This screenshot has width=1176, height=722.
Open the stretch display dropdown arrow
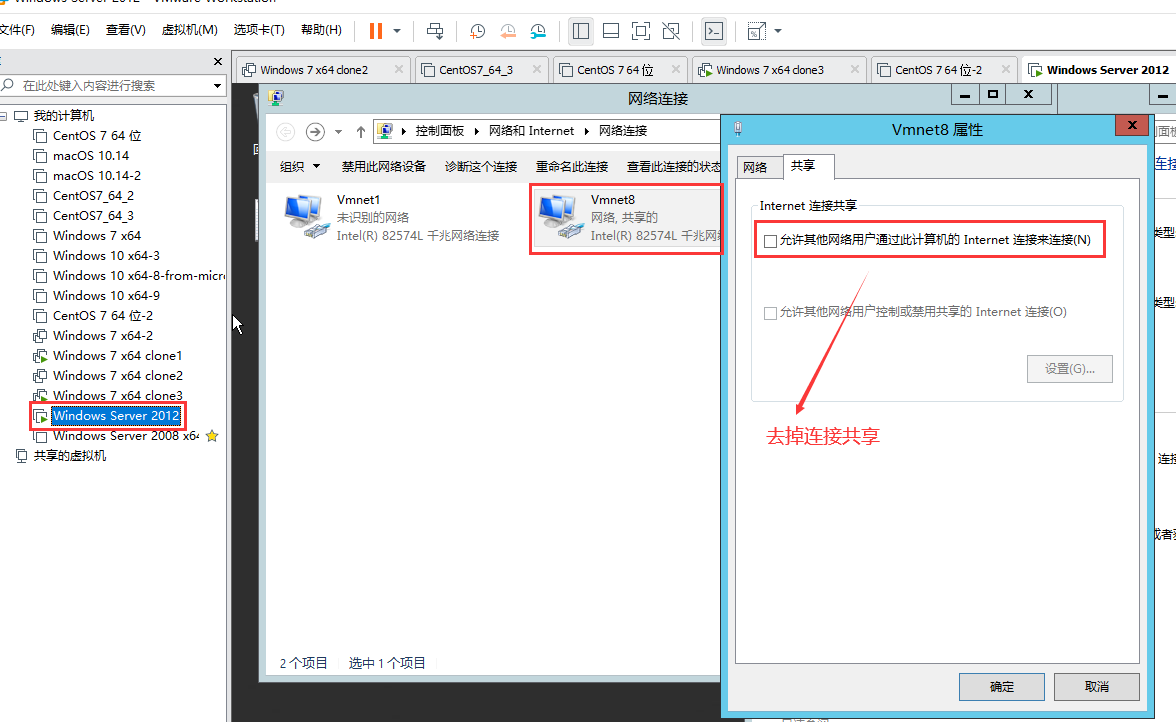click(x=778, y=31)
